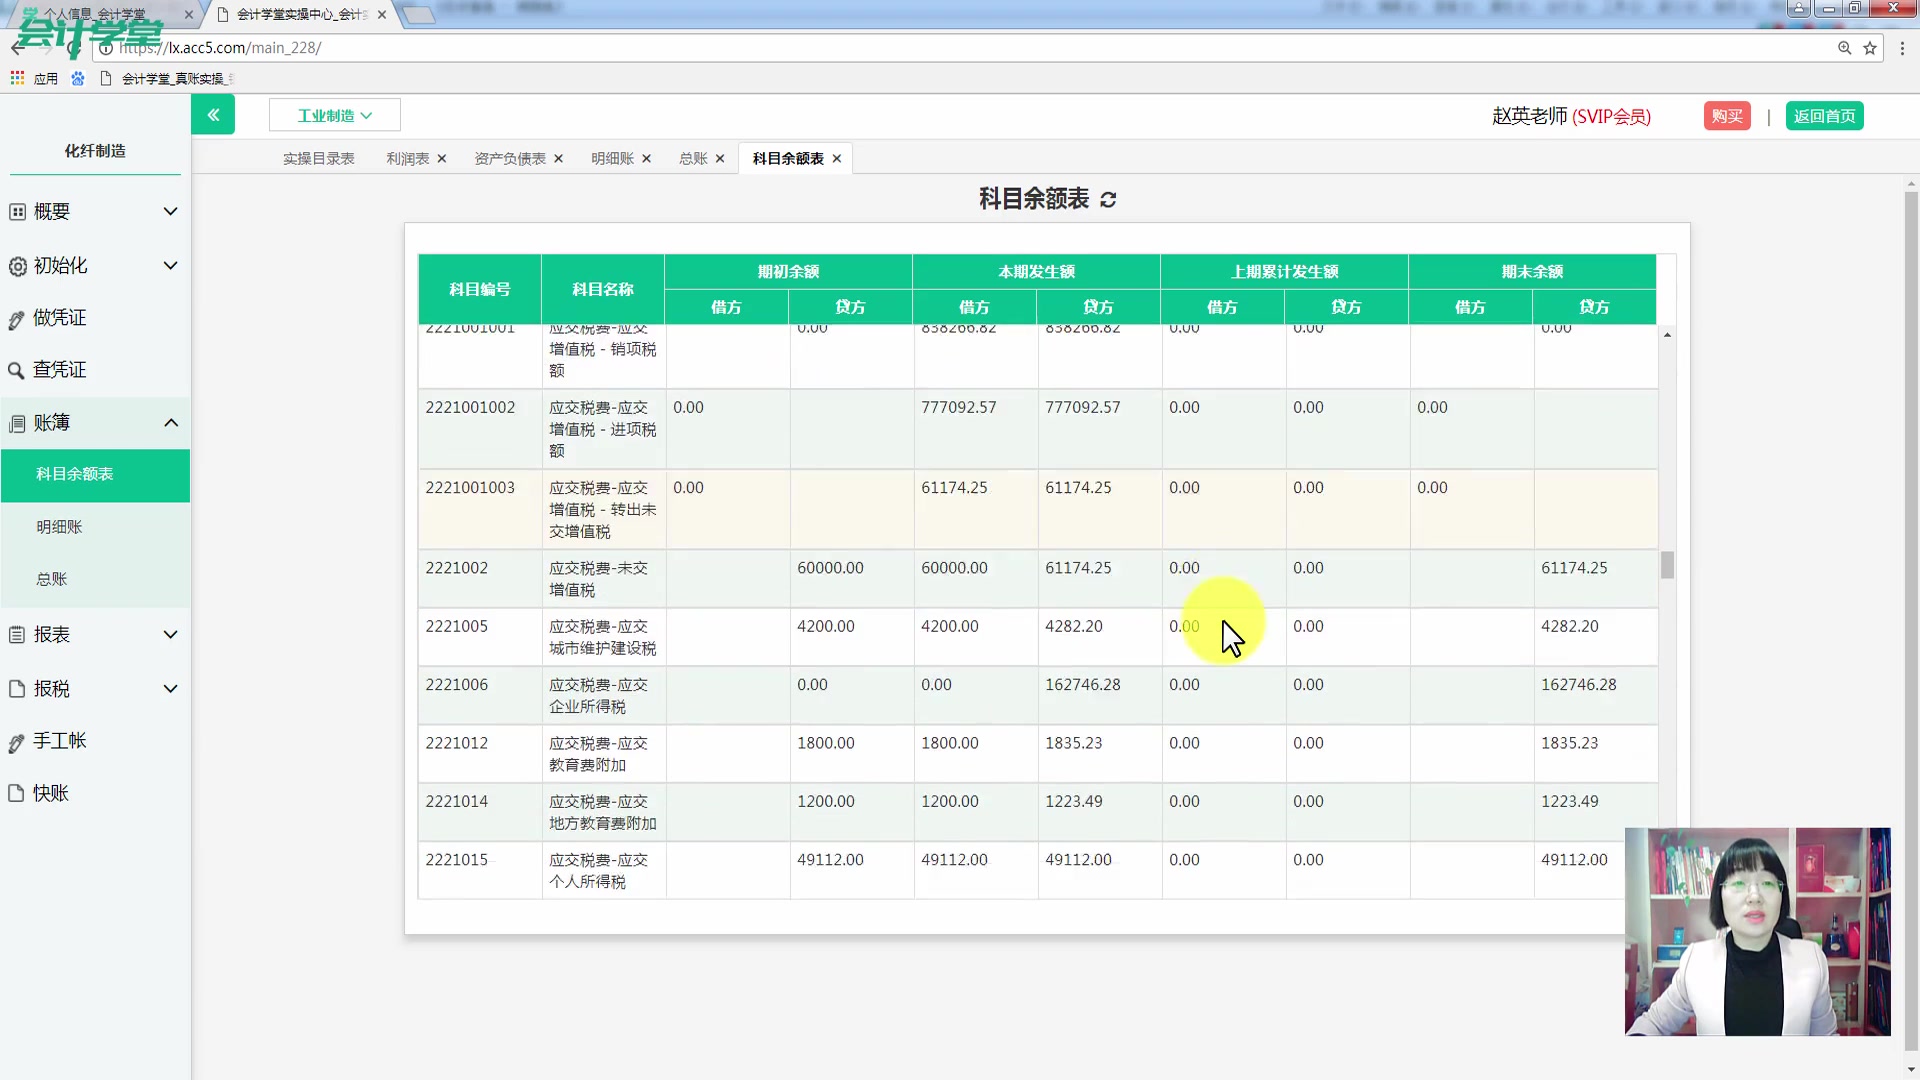This screenshot has height=1080, width=1920.
Task: Open the Baidu bookmark icon on bookmarks bar
Action: [78, 78]
